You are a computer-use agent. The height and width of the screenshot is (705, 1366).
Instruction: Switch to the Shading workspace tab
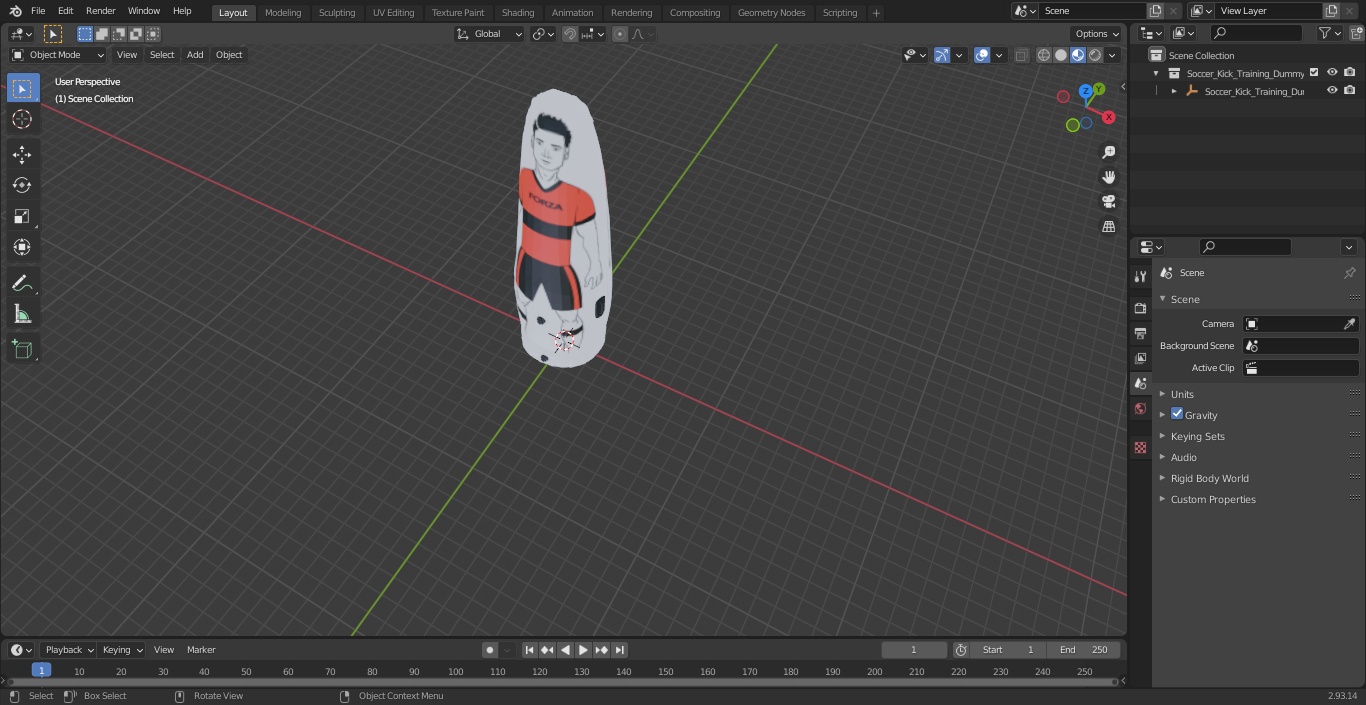click(x=518, y=12)
